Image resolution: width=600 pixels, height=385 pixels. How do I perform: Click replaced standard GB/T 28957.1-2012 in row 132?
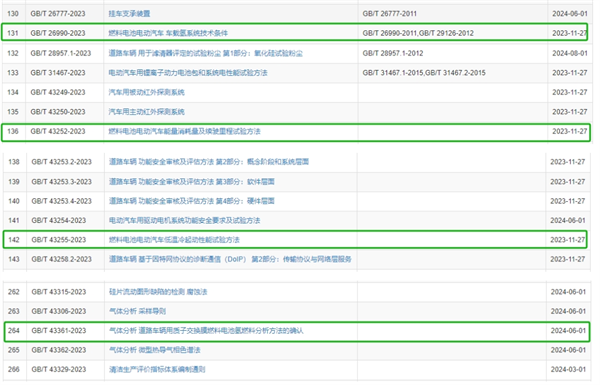tap(393, 53)
